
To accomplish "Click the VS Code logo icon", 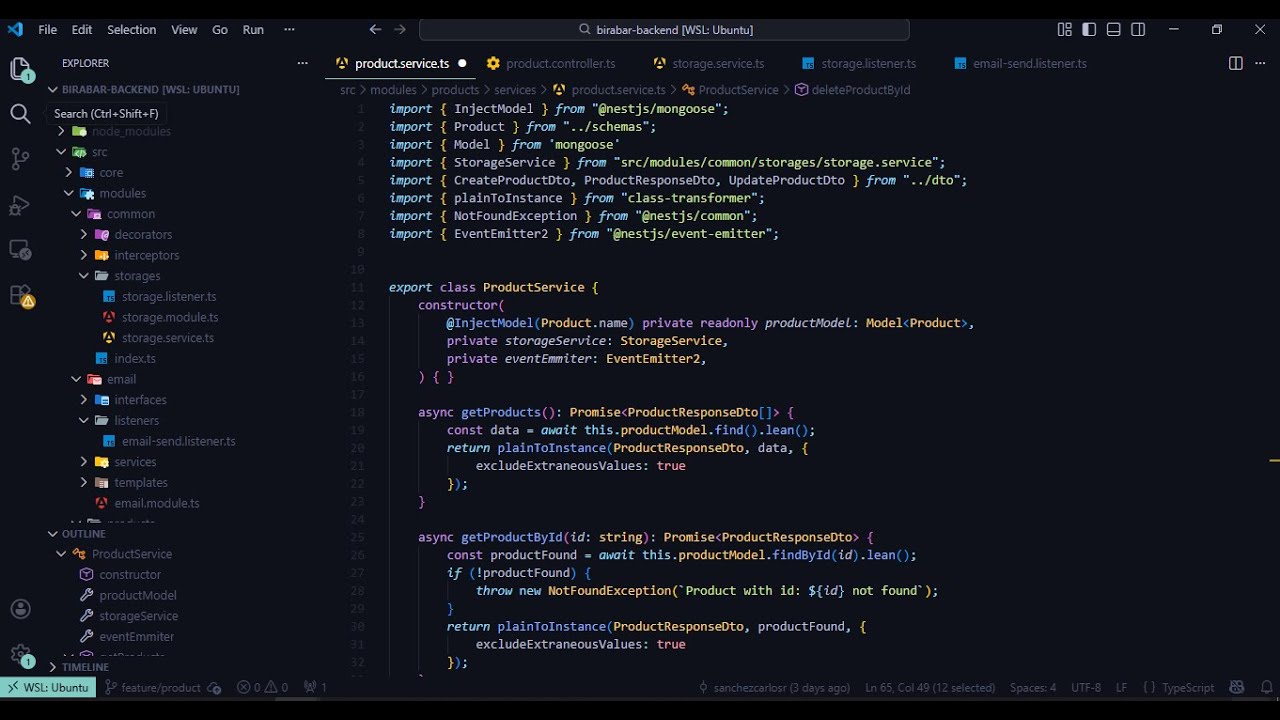I will [15, 30].
